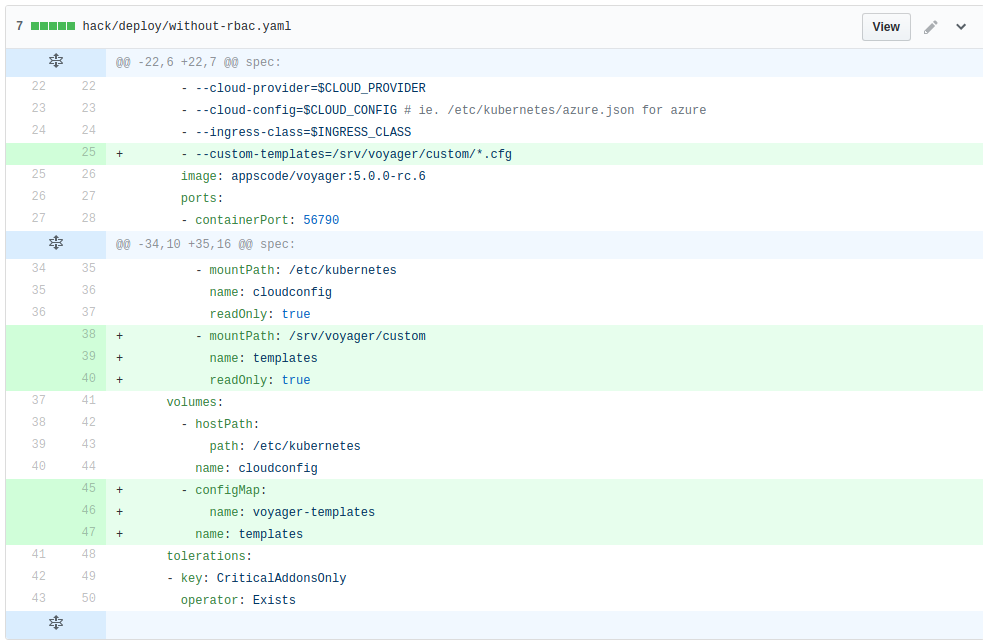
Task: Click the changes count number 7
Action: [x=19, y=27]
